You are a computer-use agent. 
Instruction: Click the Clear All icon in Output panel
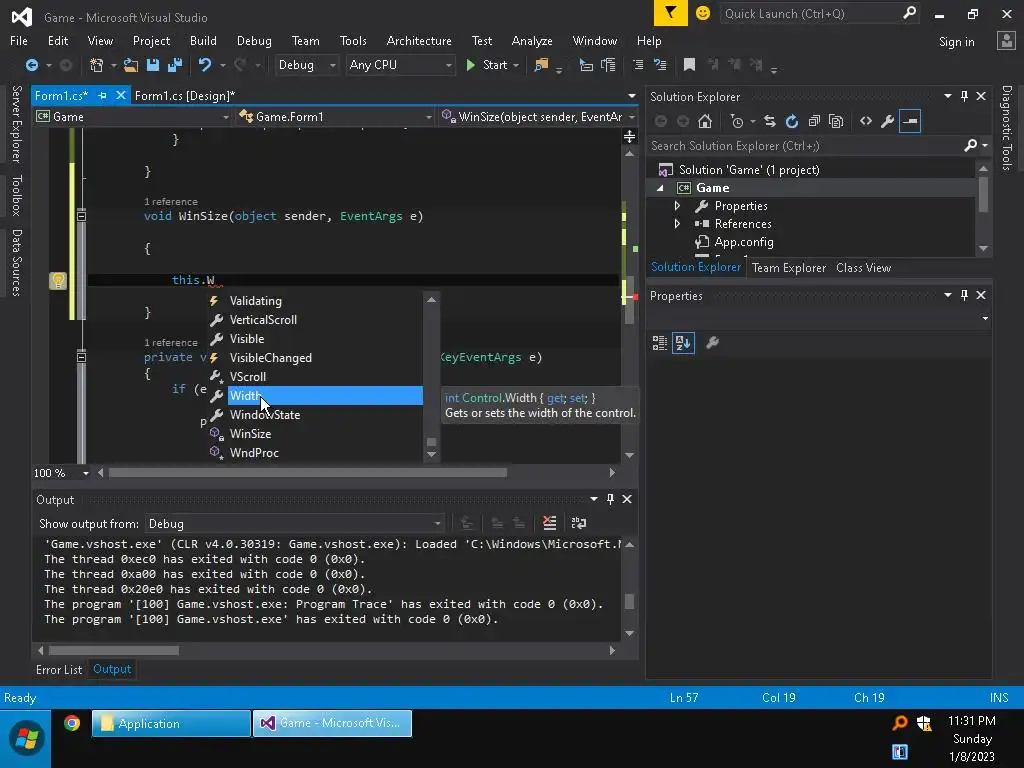pos(549,523)
